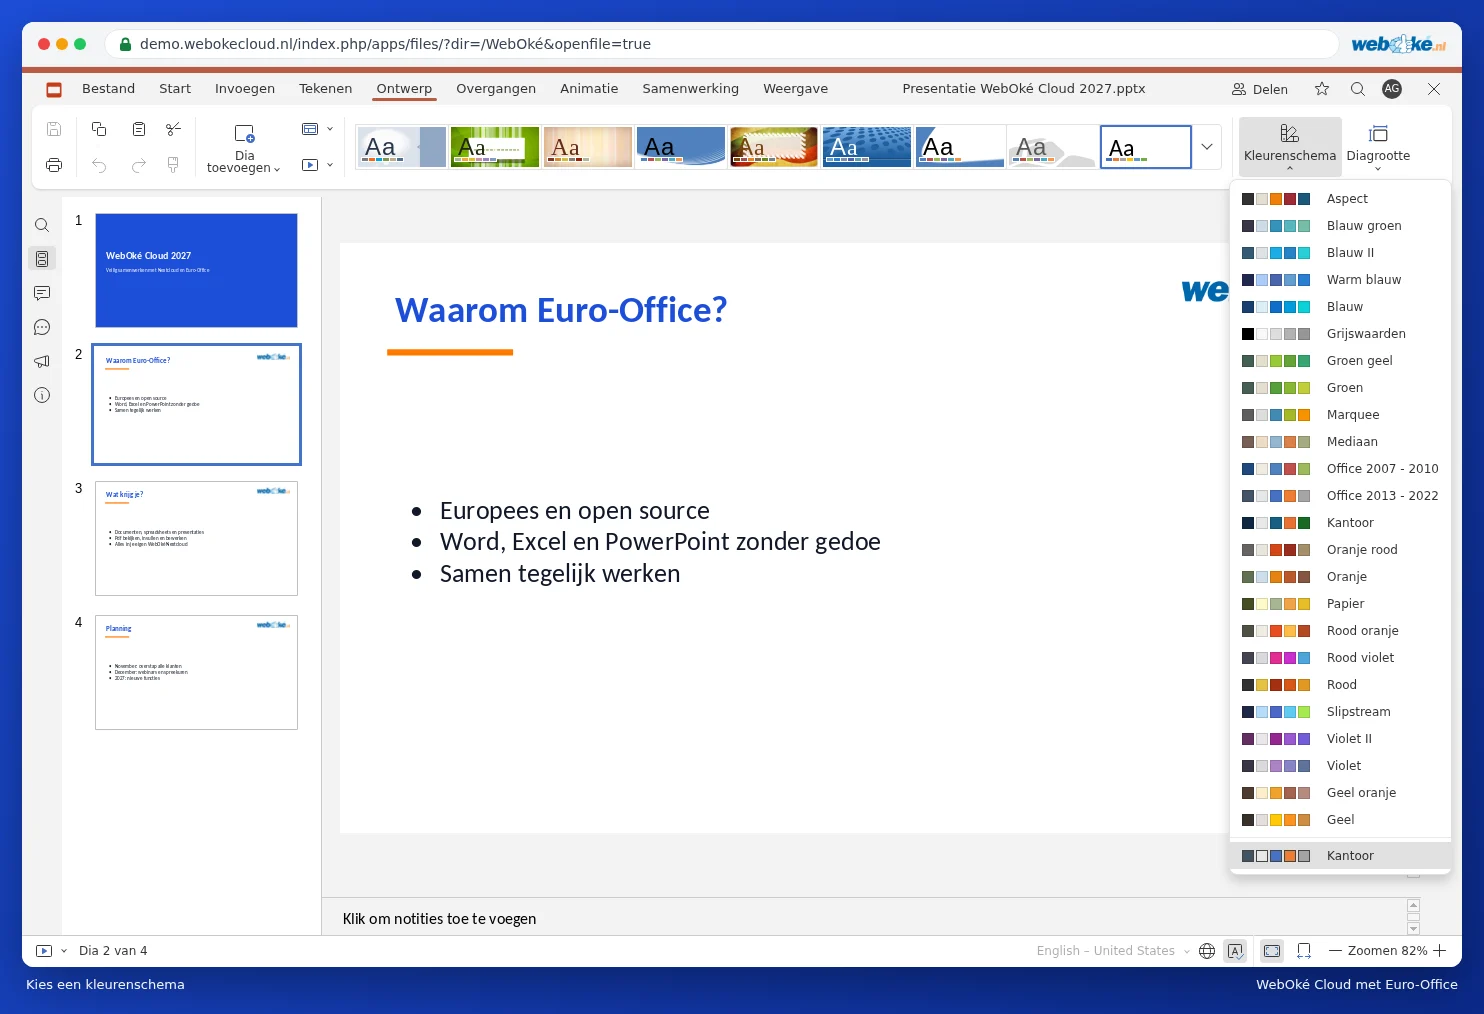Screen dimensions: 1484x1014
Task: Open the English - United States language dropdown
Action: coord(1112,951)
